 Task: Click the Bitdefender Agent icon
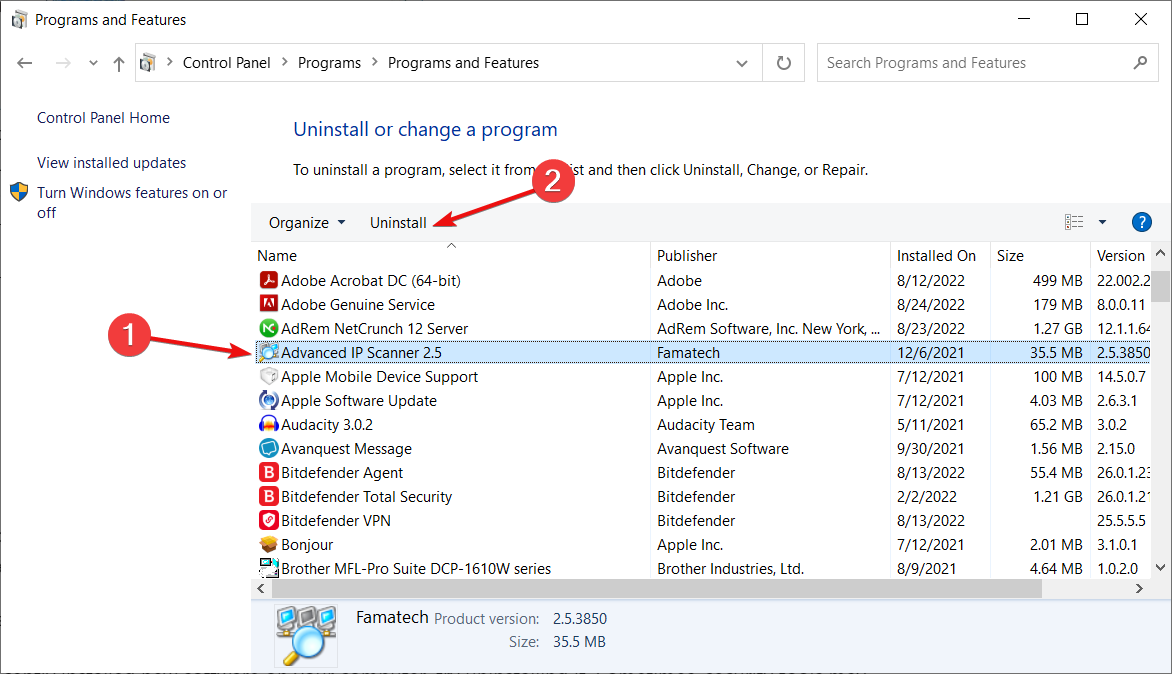pos(268,472)
